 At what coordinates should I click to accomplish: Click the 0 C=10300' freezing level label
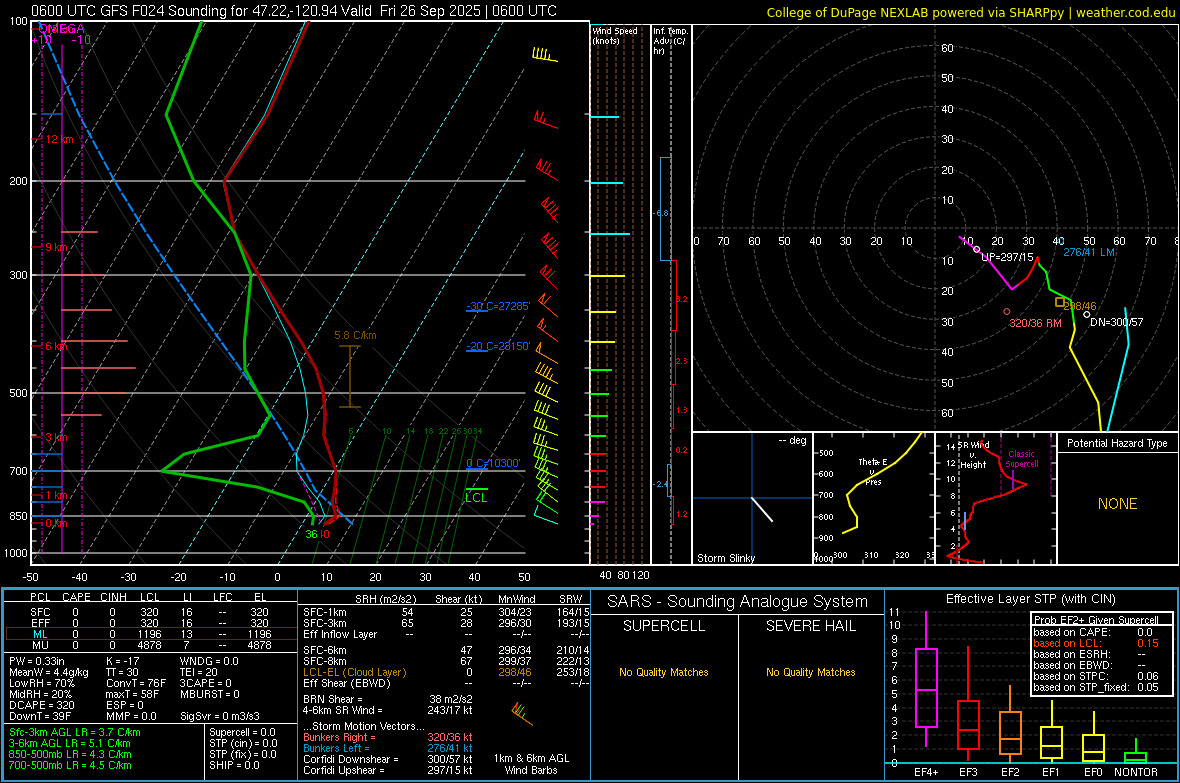click(x=493, y=463)
